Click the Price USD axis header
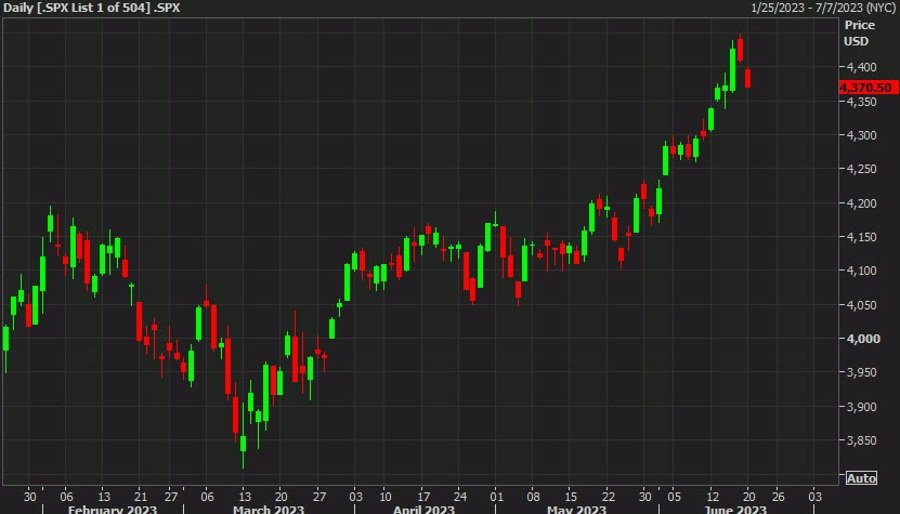The width and height of the screenshot is (900, 514). 859,32
